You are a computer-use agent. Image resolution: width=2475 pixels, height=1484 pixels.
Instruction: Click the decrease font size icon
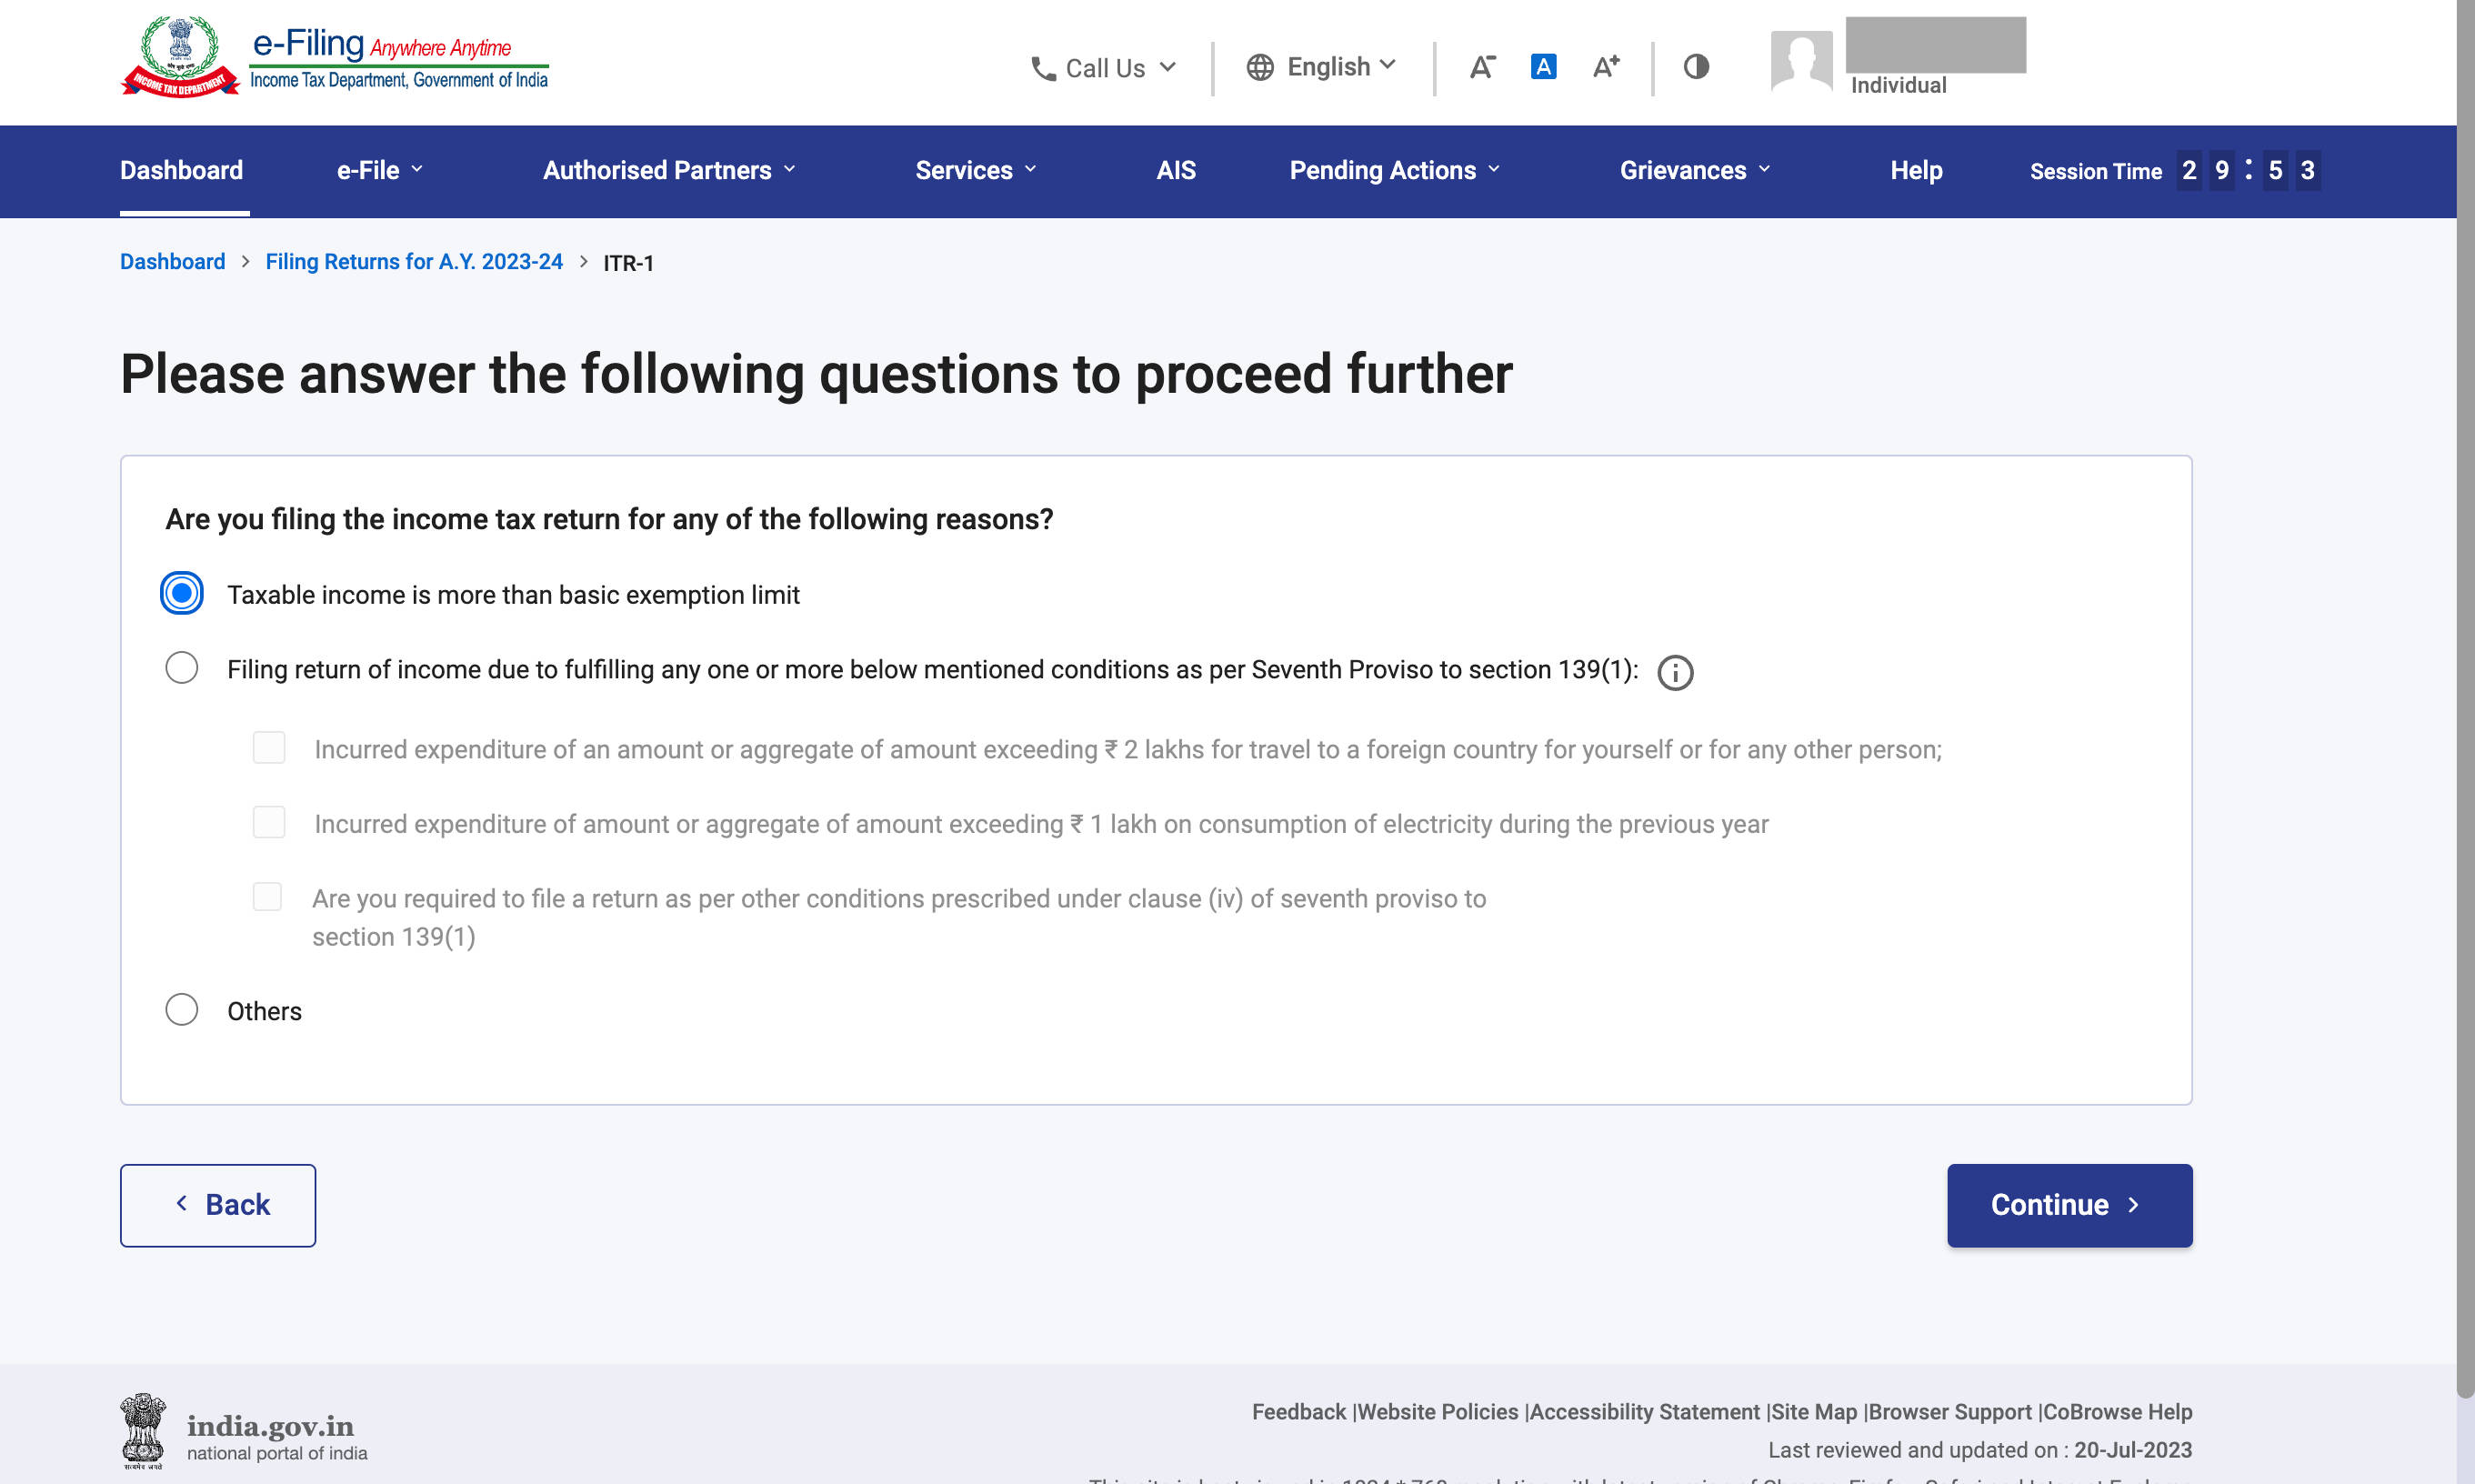(x=1481, y=67)
